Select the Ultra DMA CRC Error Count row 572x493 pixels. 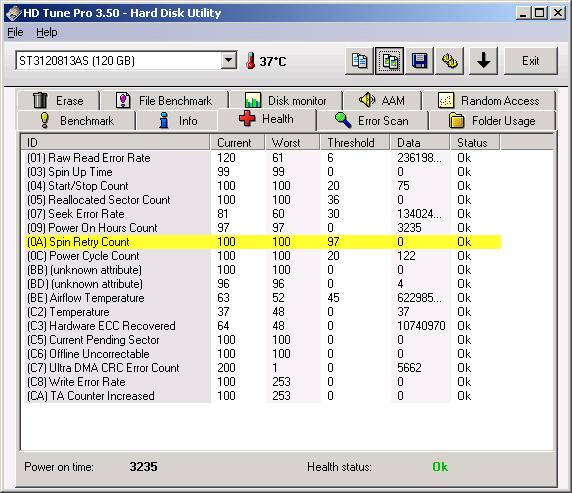point(263,368)
